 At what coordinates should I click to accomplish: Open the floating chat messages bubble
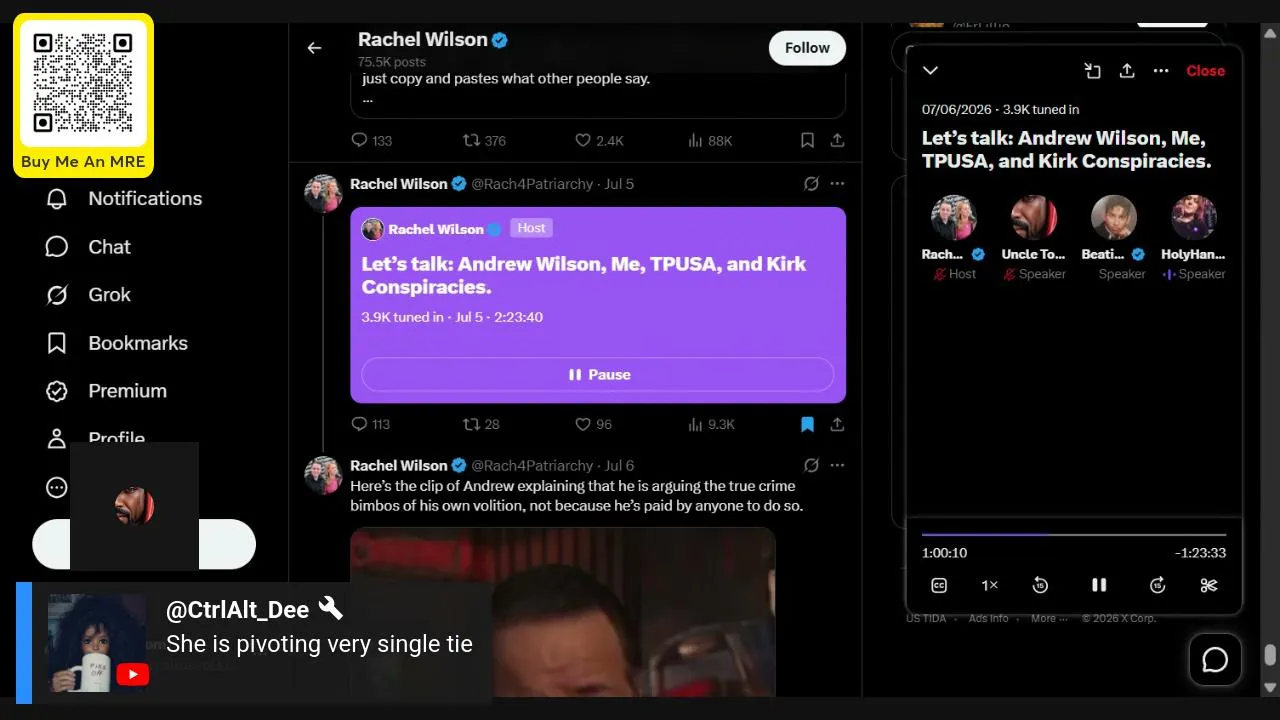(1215, 660)
